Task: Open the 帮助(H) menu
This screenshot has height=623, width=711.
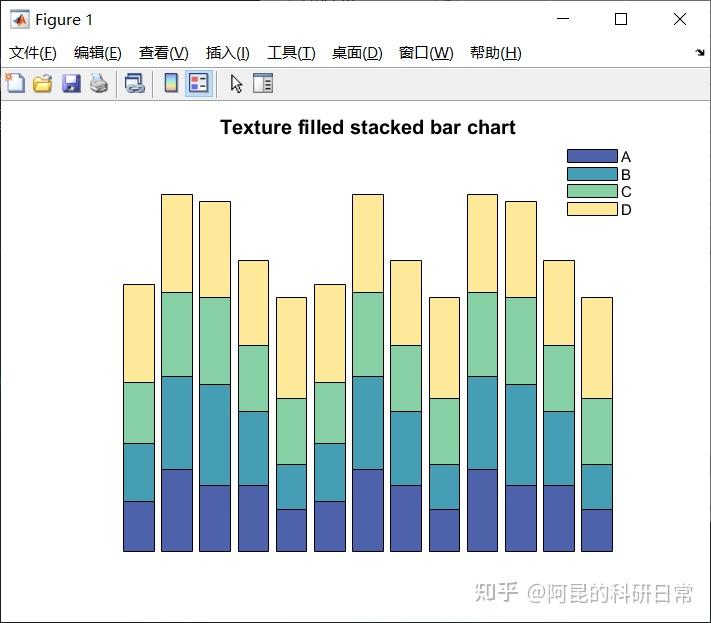Action: (x=496, y=53)
